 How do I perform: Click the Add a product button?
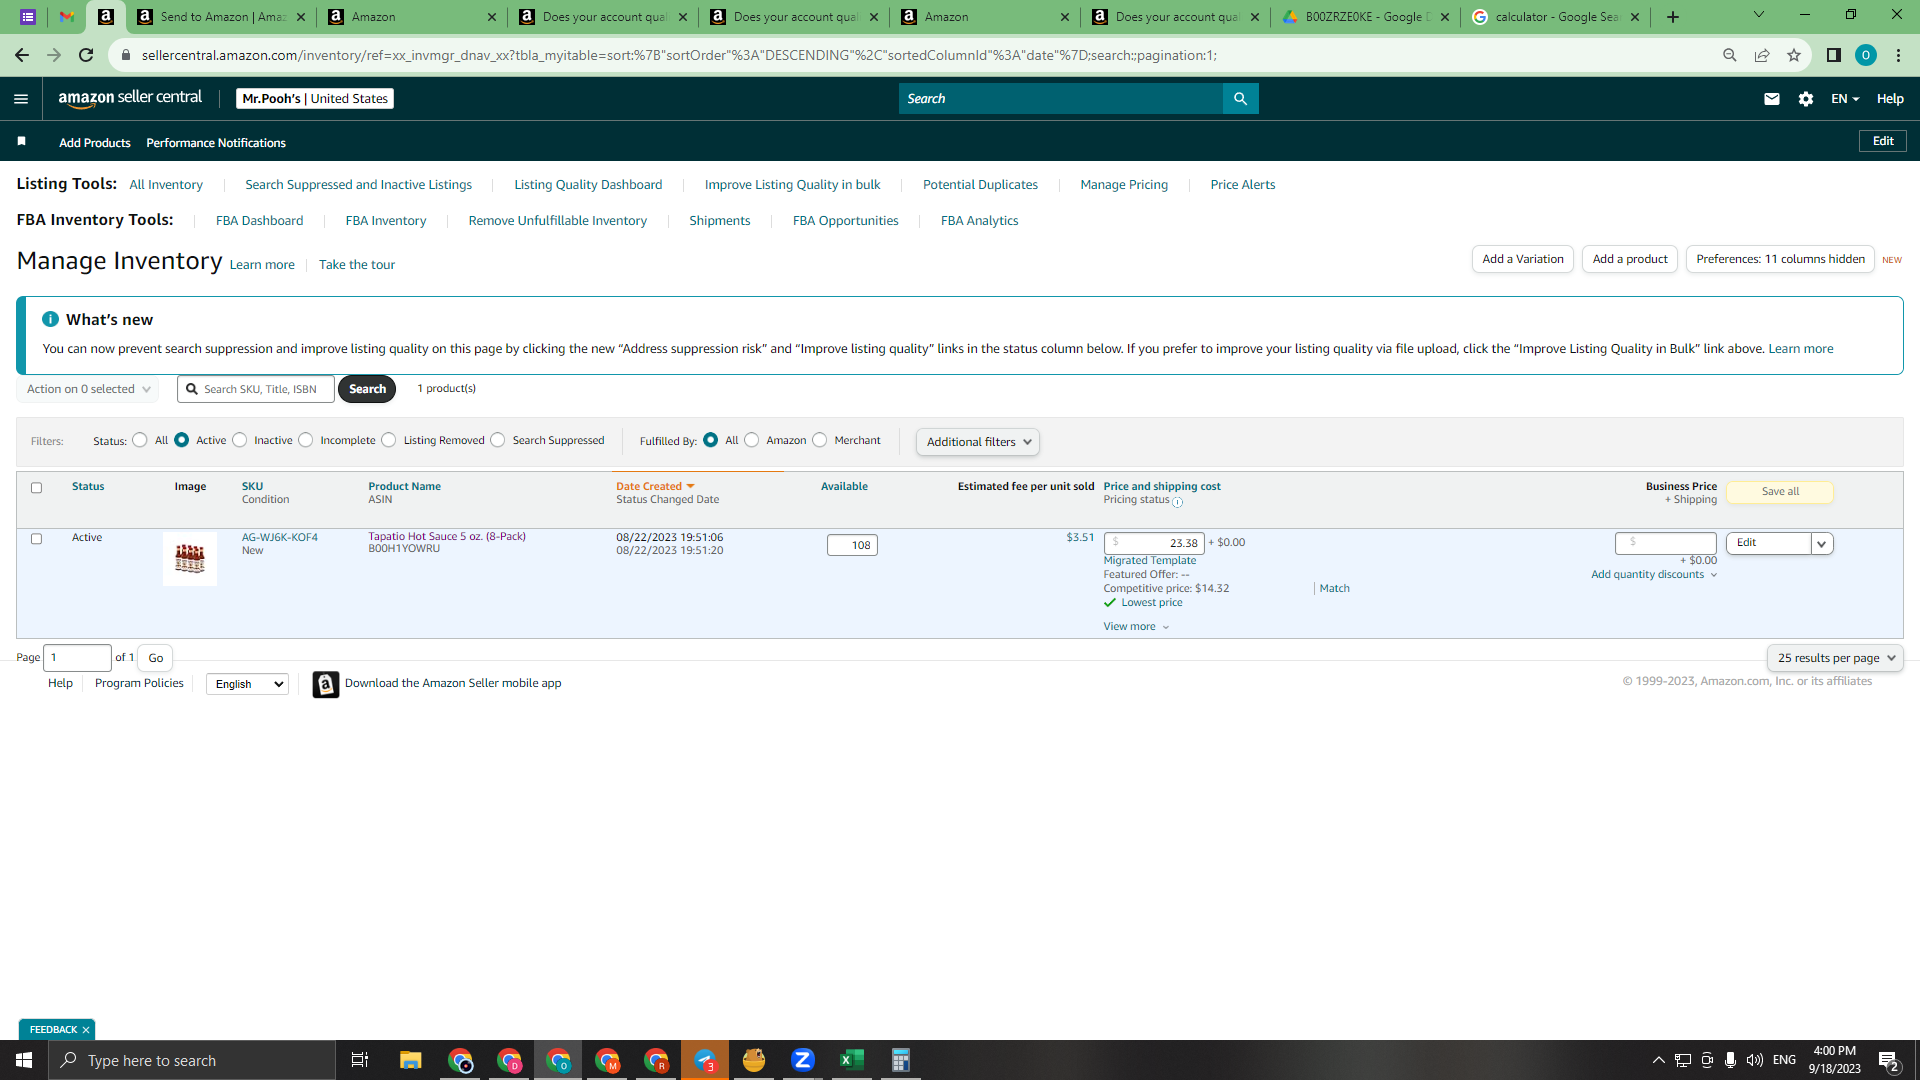1630,259
